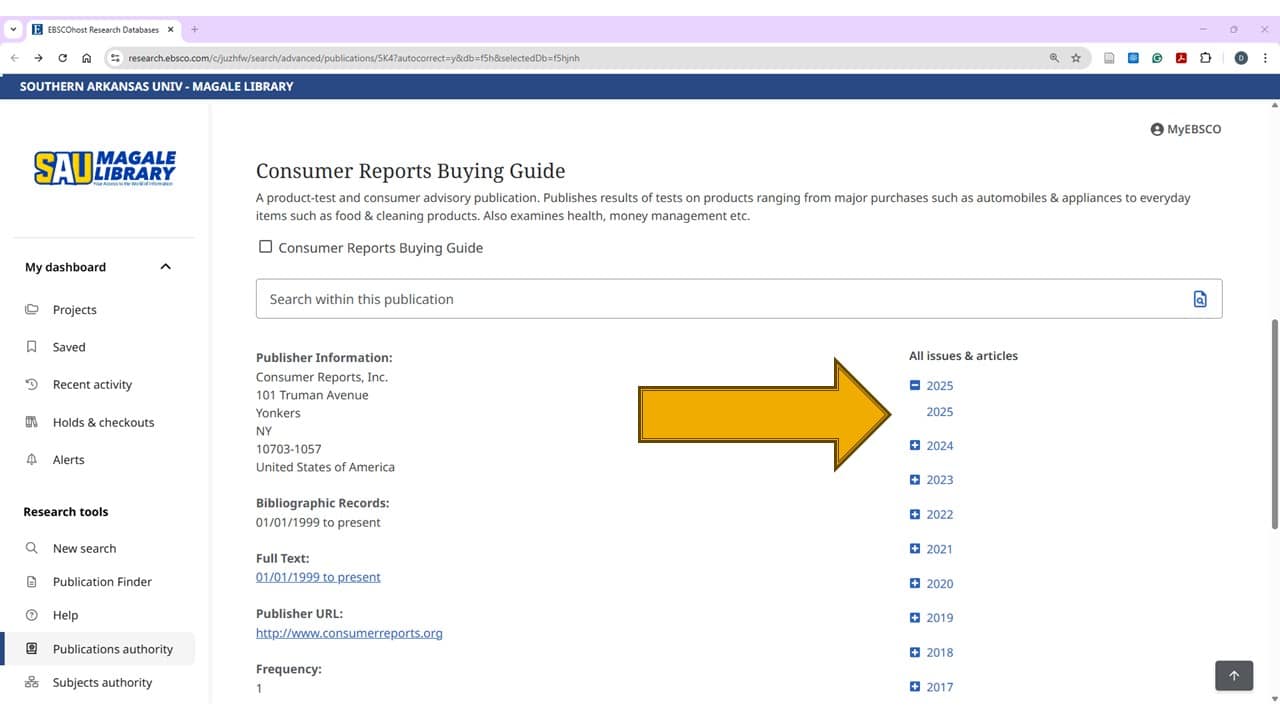Go to the browser home page icon

coord(87,58)
